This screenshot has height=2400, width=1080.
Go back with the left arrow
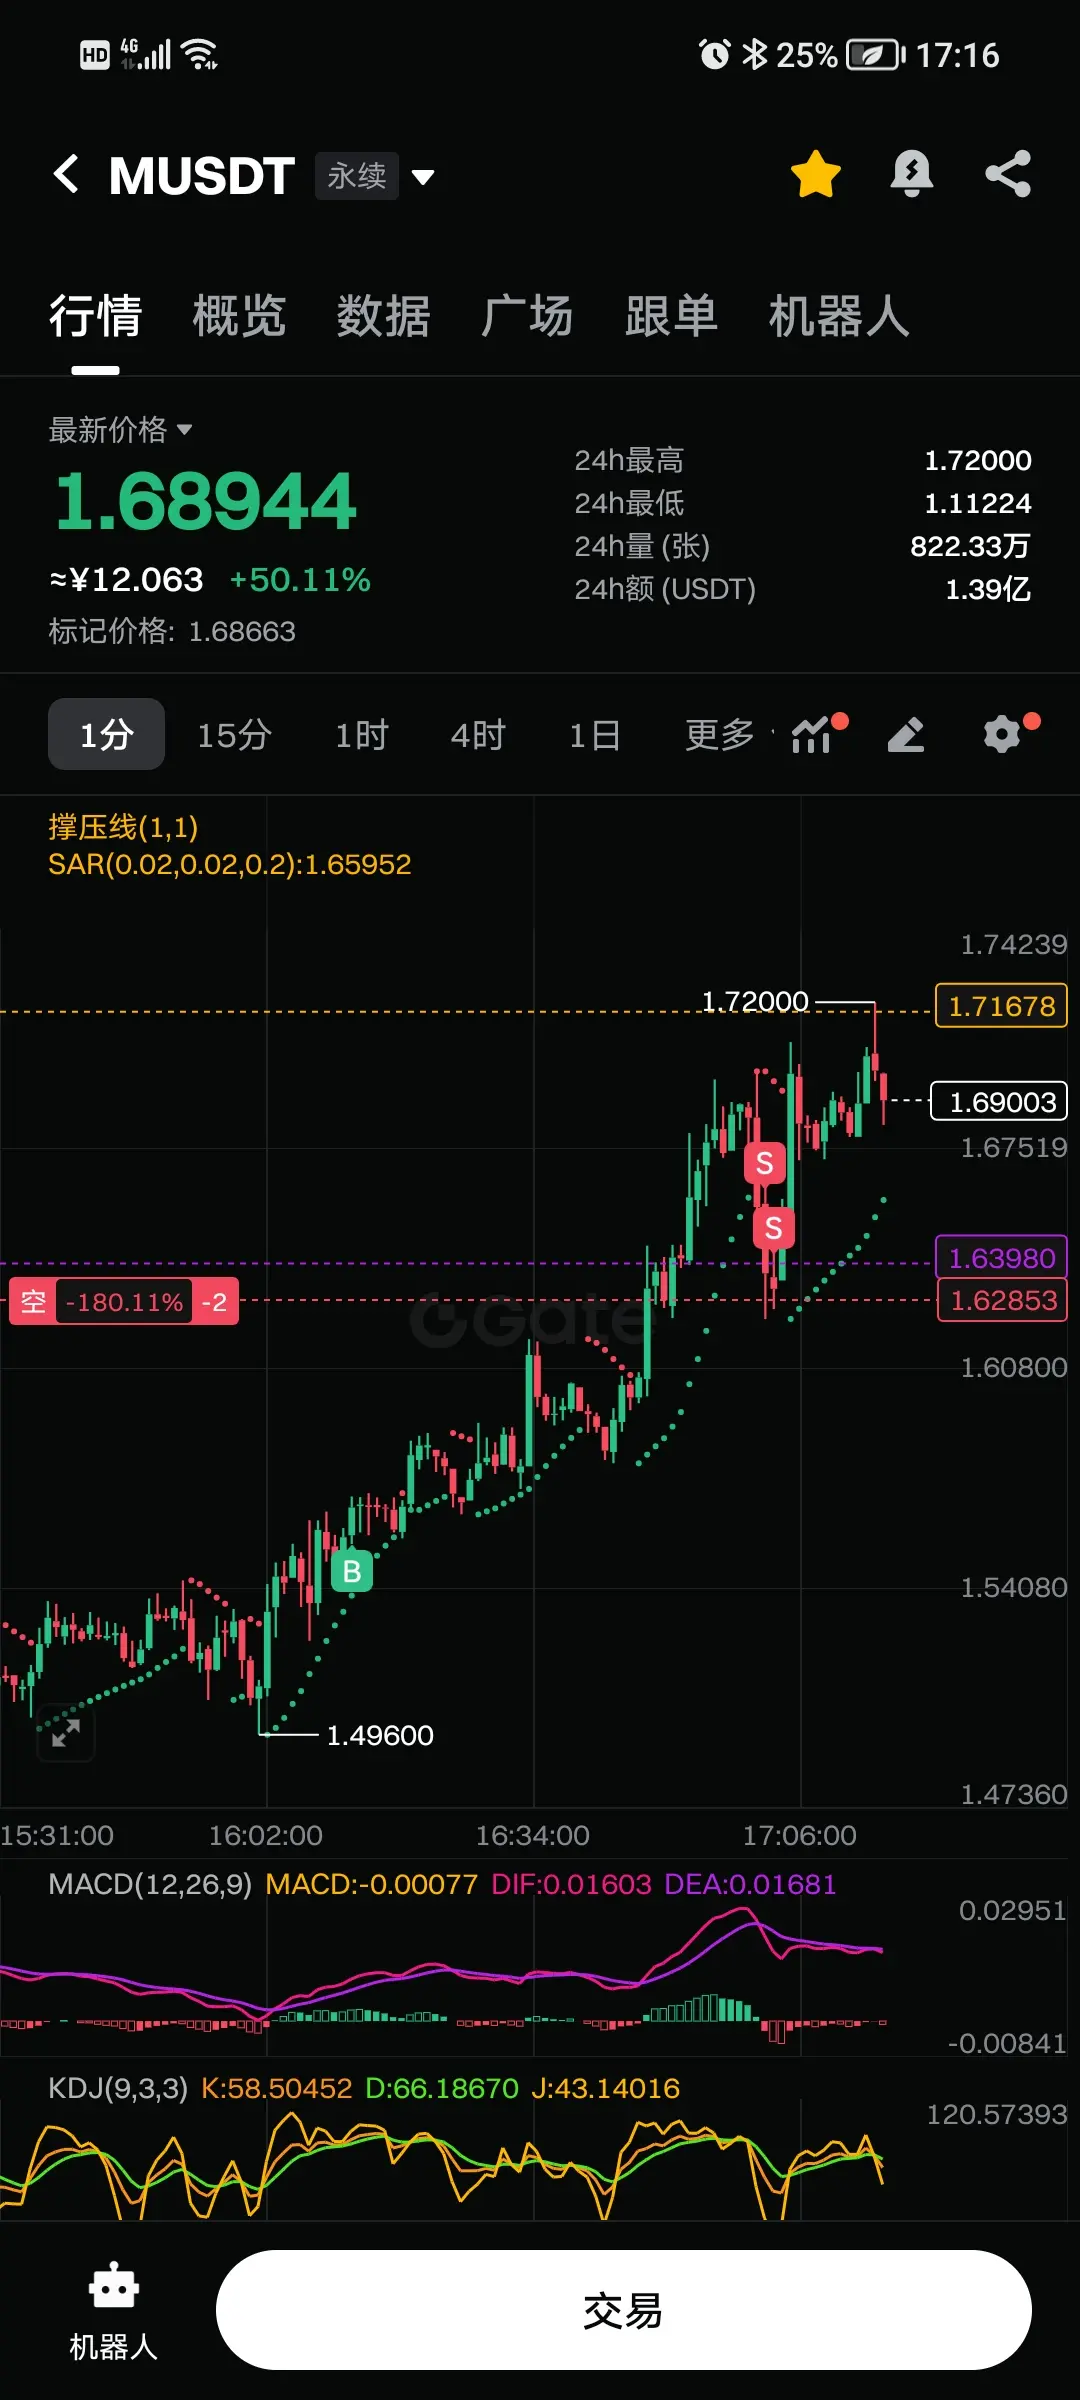pos(66,175)
